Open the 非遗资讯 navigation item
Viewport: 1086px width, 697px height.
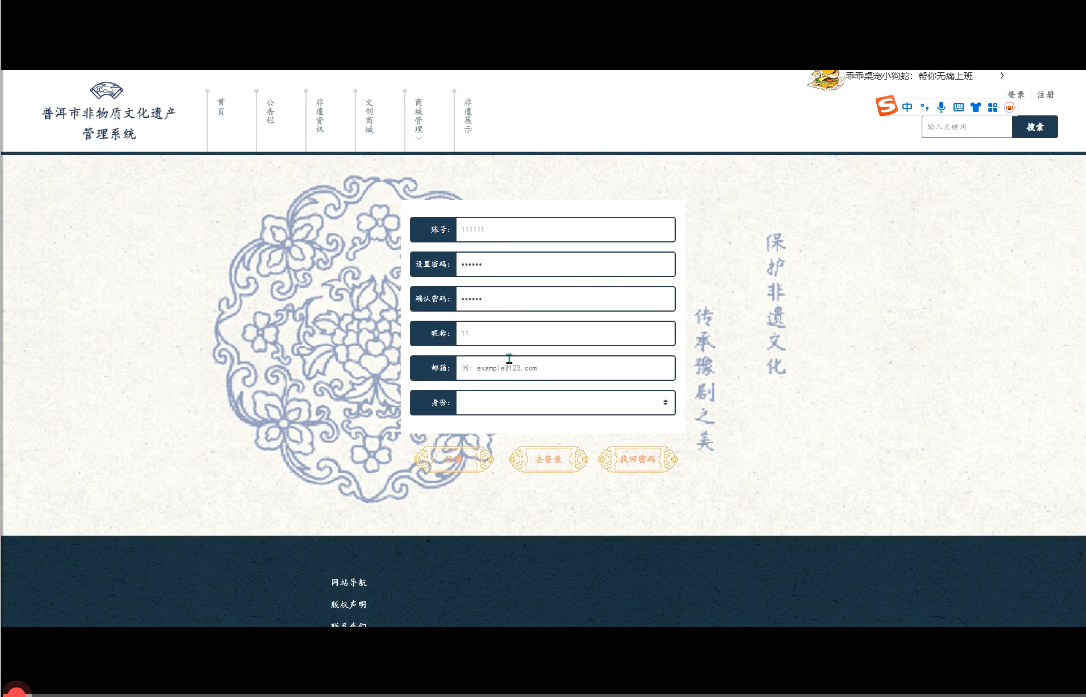[319, 115]
